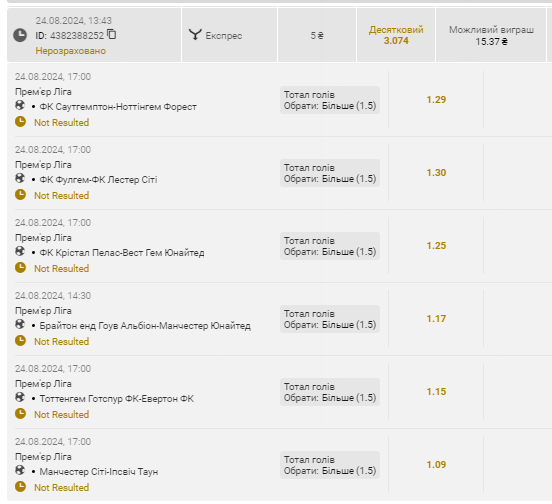
Task: Copy bet ID 4382388252 with copy icon
Action: click(x=112, y=34)
